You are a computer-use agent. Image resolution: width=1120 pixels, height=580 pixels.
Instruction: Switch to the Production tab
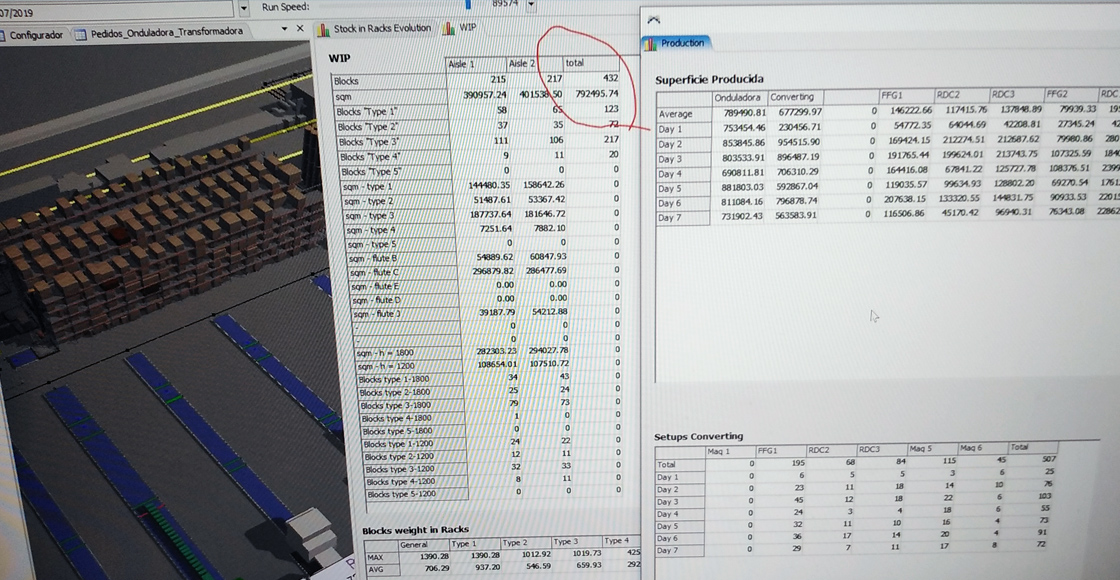point(682,43)
